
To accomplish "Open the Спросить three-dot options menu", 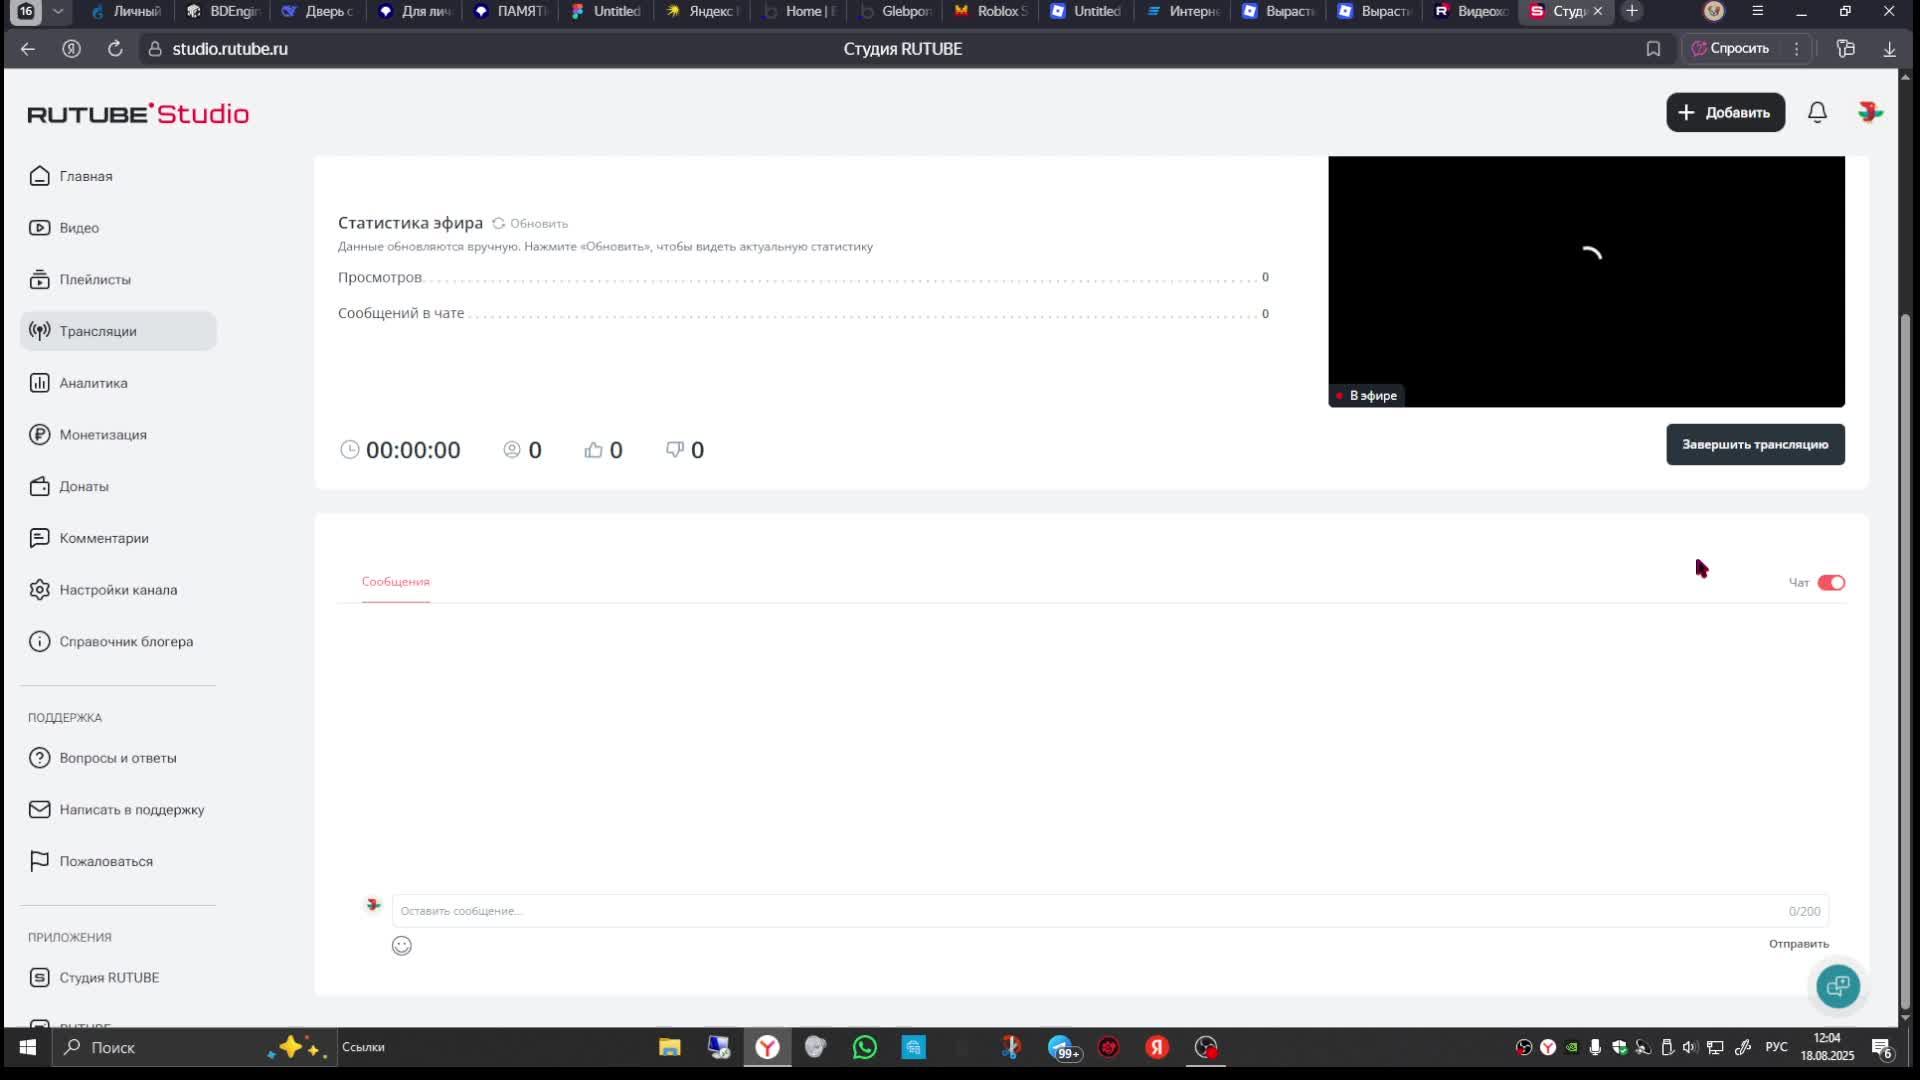I will click(x=1796, y=49).
